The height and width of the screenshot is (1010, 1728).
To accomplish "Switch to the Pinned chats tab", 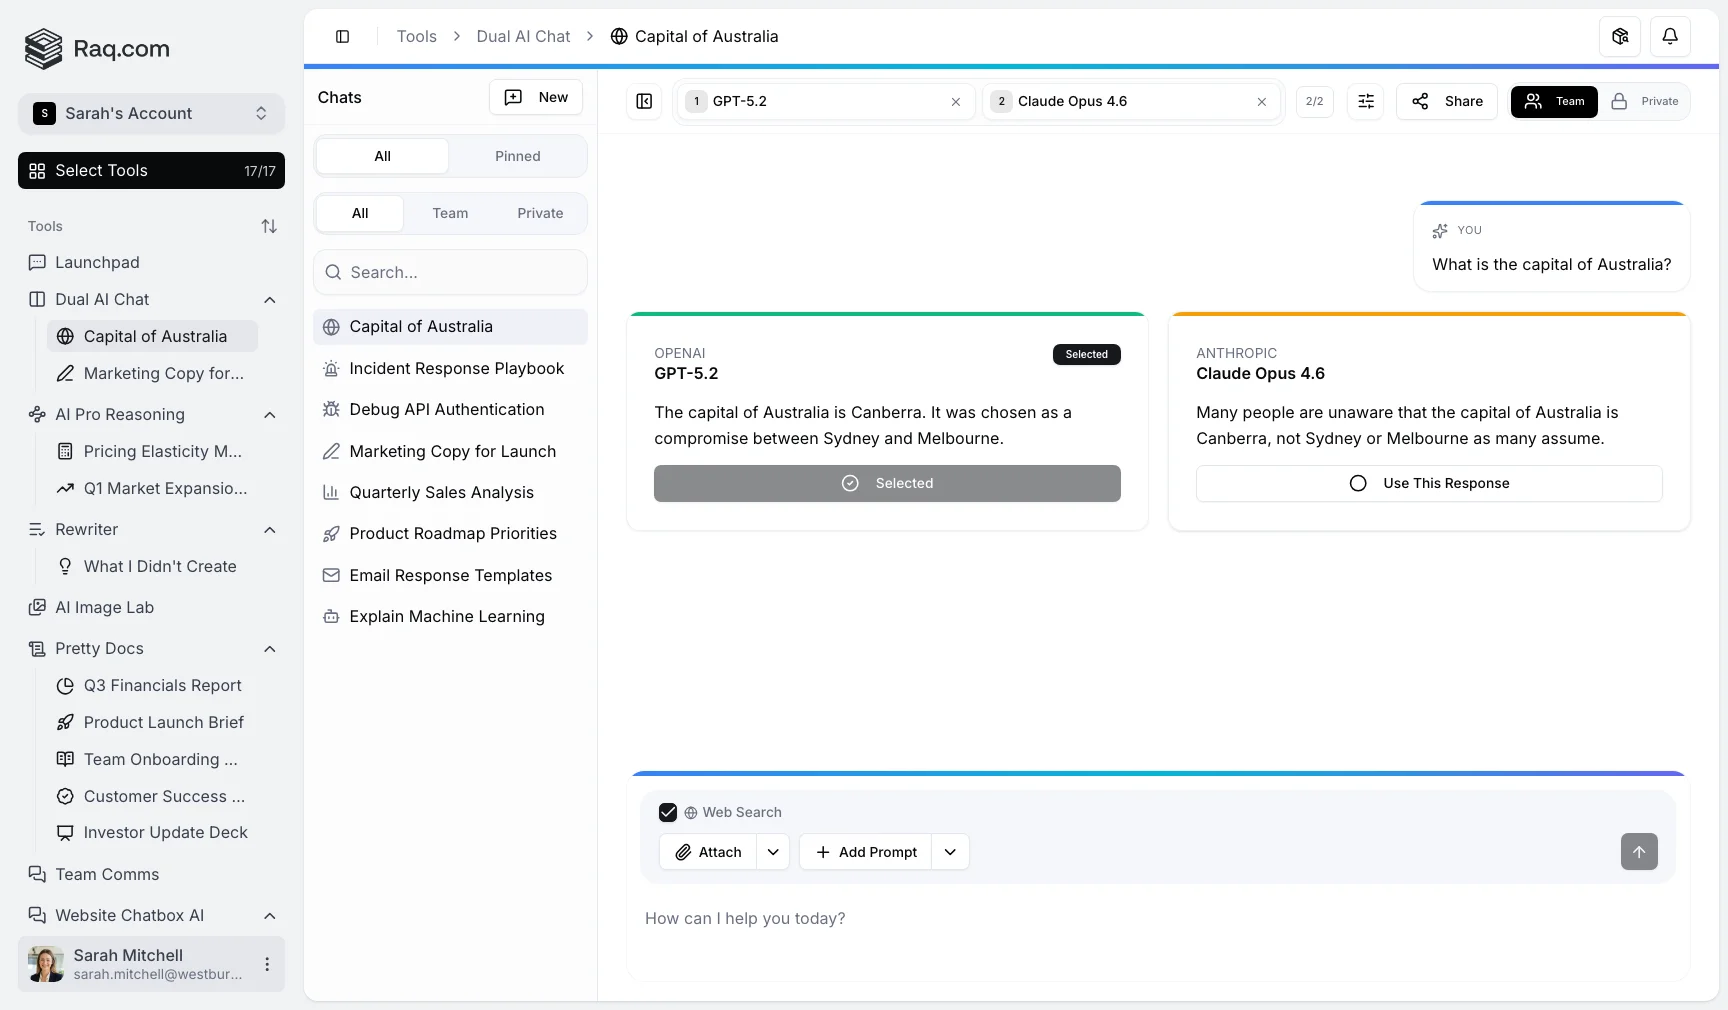I will pyautogui.click(x=517, y=156).
